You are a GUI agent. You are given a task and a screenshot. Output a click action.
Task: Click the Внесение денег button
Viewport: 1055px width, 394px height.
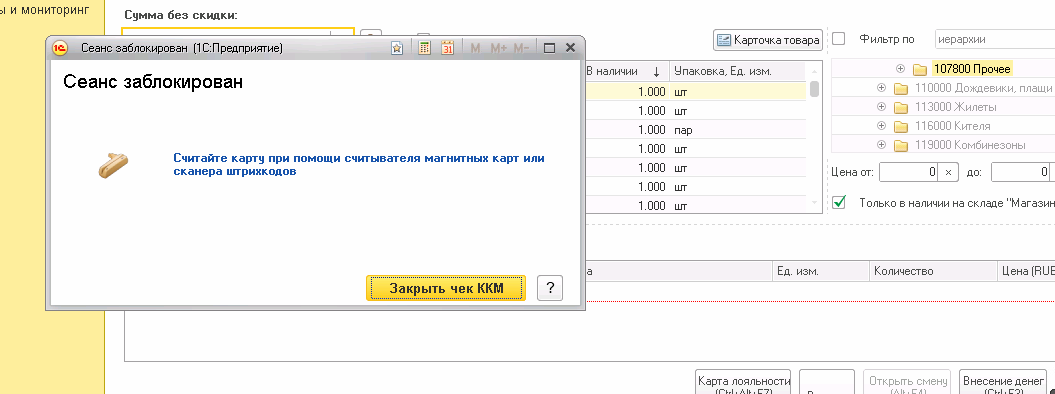[1002, 383]
